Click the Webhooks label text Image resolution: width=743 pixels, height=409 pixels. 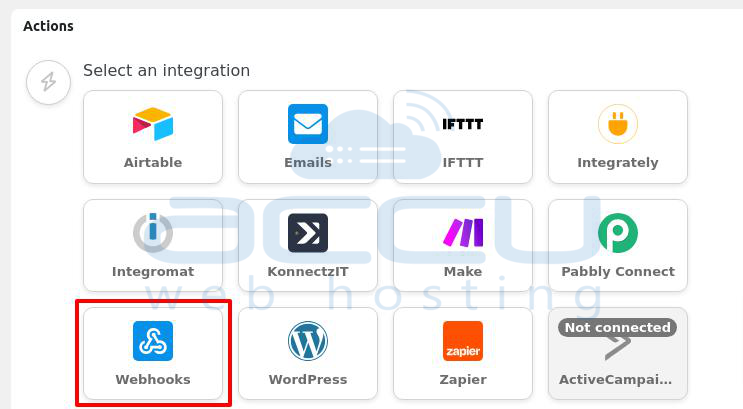(x=153, y=379)
